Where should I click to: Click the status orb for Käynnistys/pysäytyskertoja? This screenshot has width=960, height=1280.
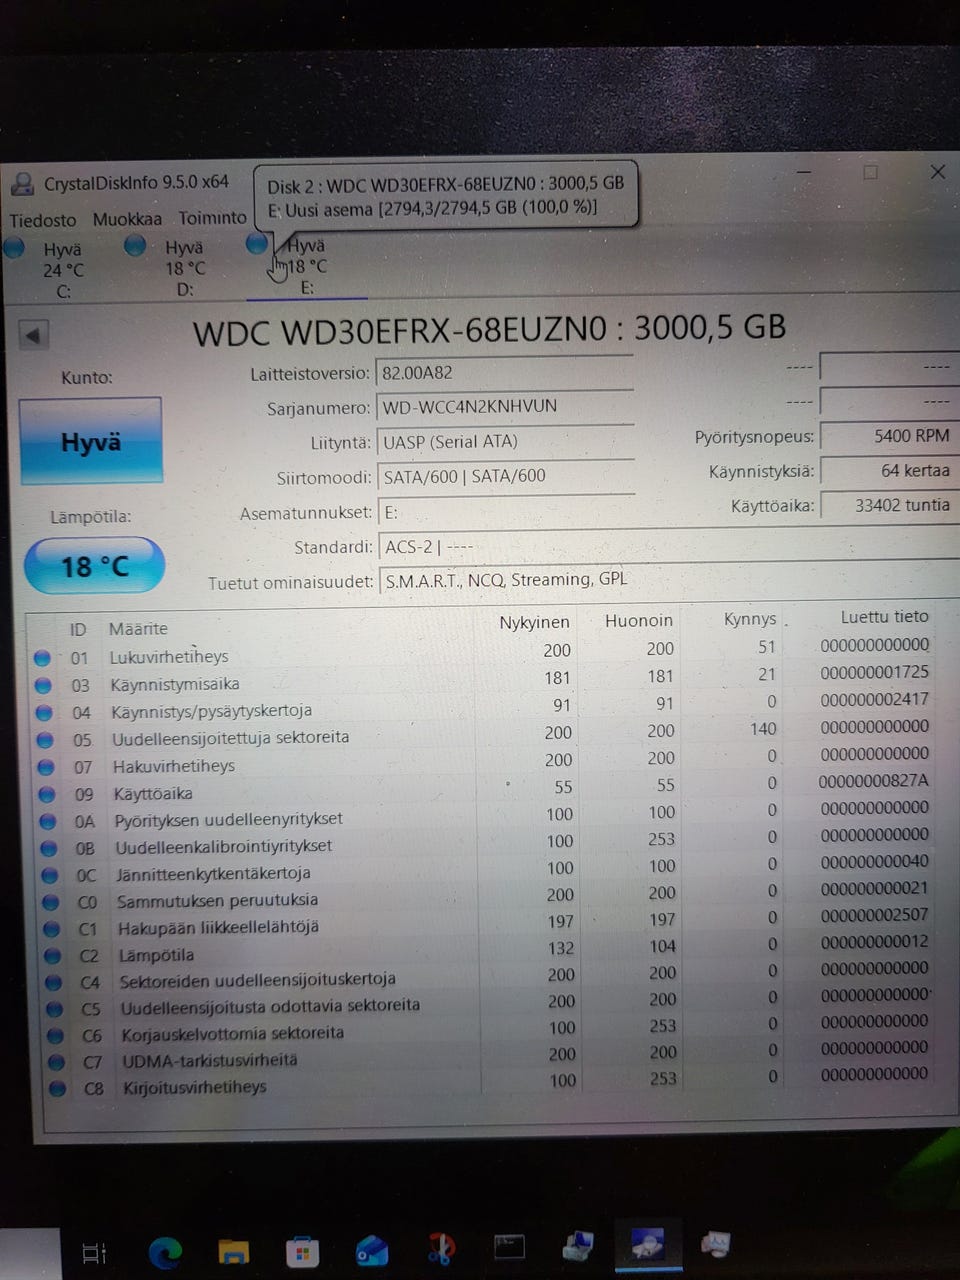(x=44, y=712)
